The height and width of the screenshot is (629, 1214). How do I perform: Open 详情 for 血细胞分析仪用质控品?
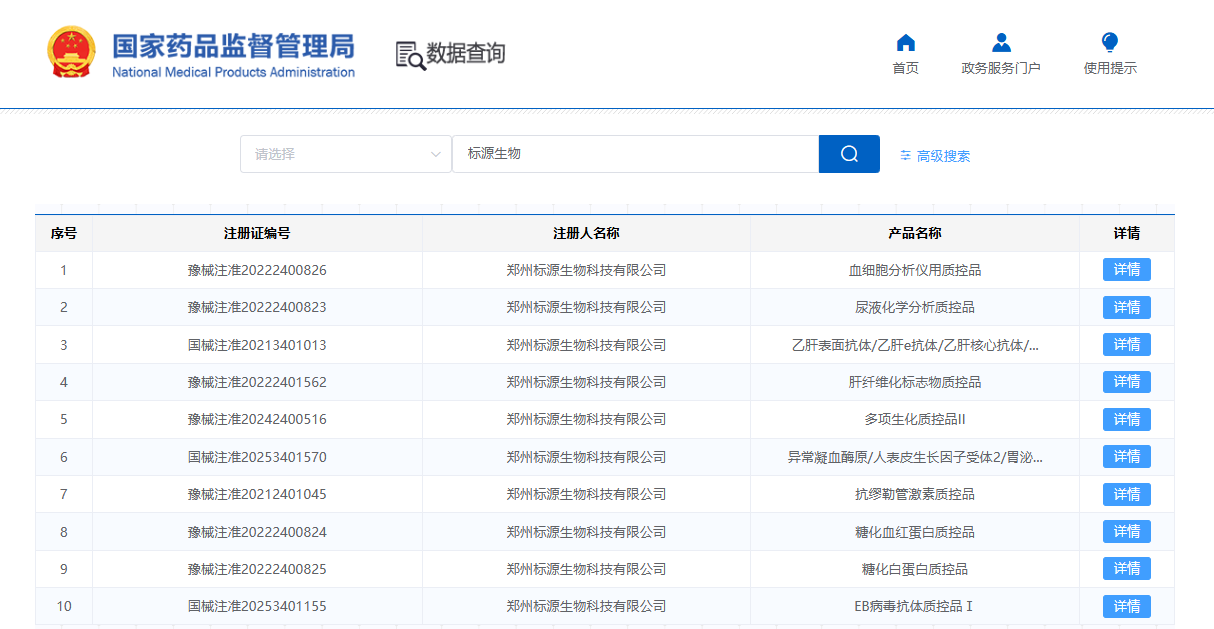1126,270
